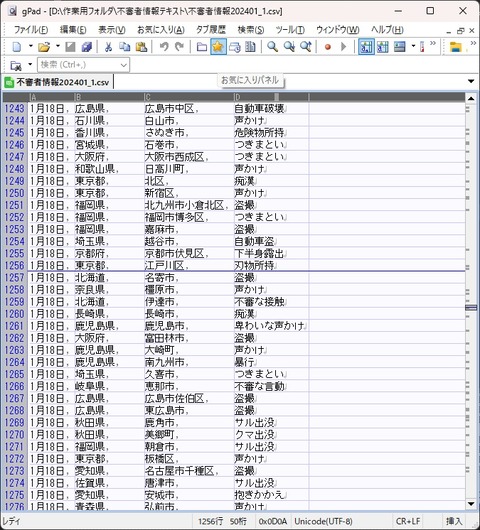Click the CR+LF line ending indicator
The image size is (480, 530).
(x=408, y=521)
